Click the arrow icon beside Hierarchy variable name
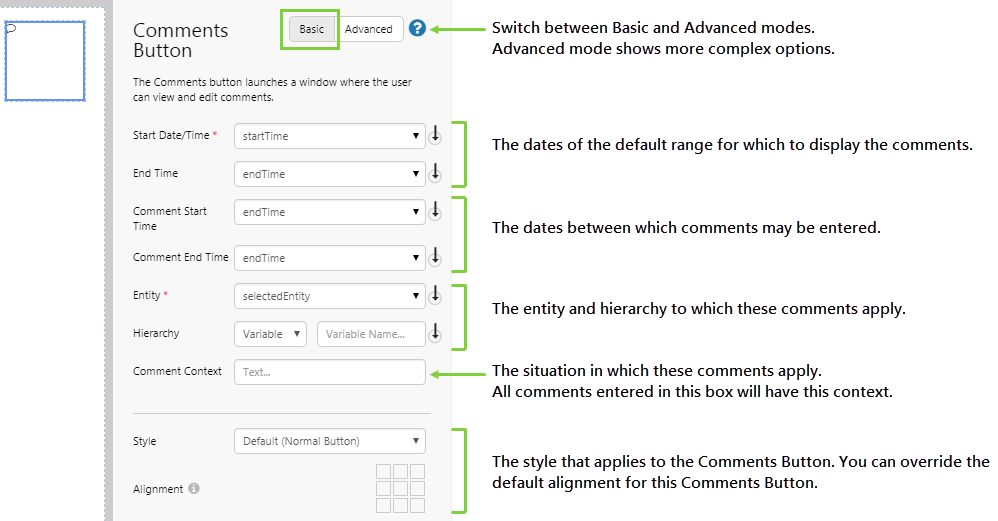This screenshot has width=998, height=521. pos(435,334)
